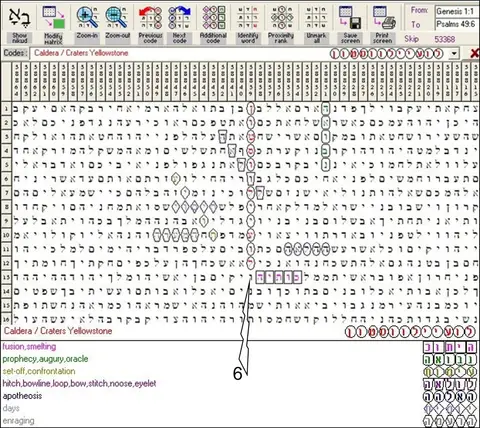Click the Zoom-out label button

point(117,35)
